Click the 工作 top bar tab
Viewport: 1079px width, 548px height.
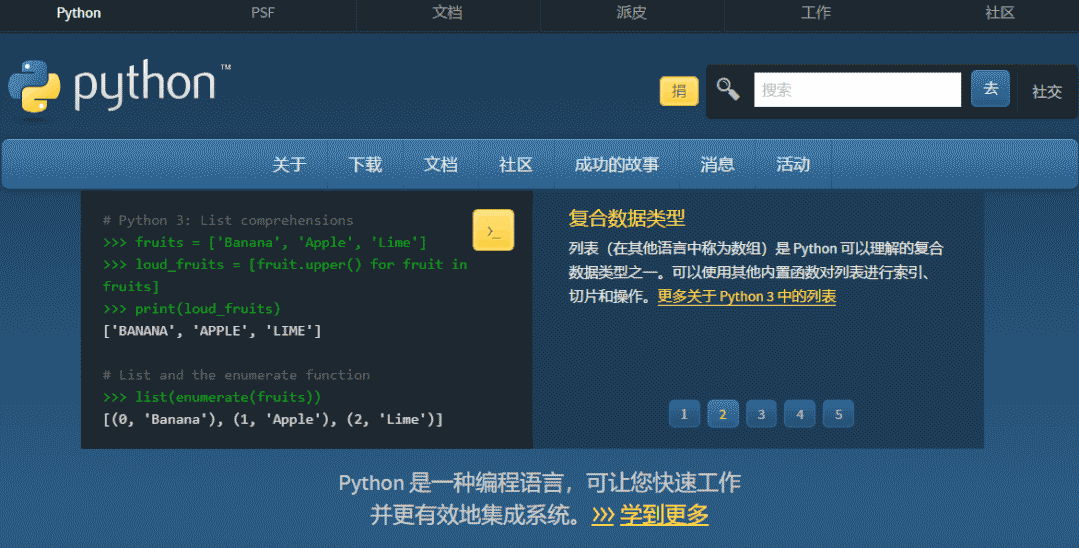[x=816, y=13]
